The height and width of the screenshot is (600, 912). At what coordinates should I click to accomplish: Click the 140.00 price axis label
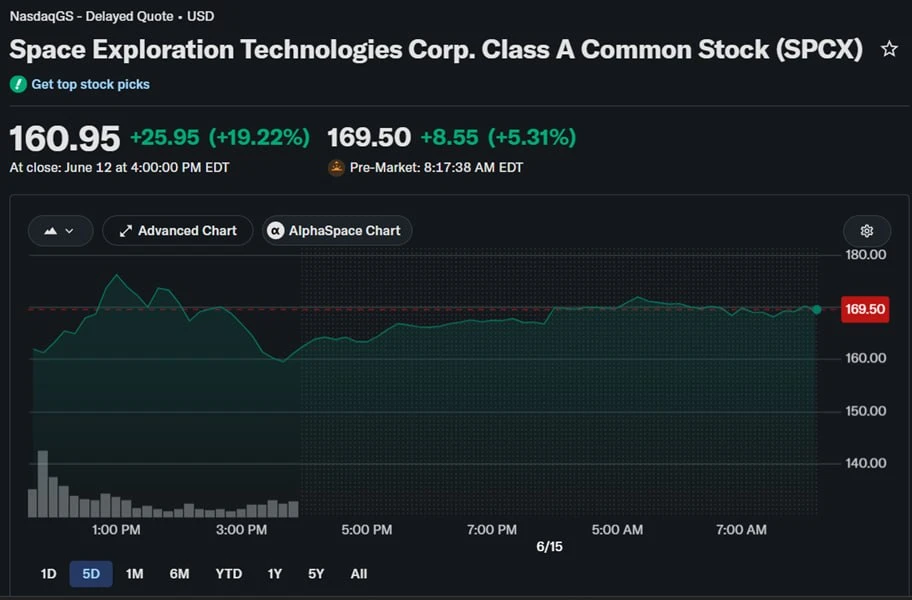click(x=865, y=463)
